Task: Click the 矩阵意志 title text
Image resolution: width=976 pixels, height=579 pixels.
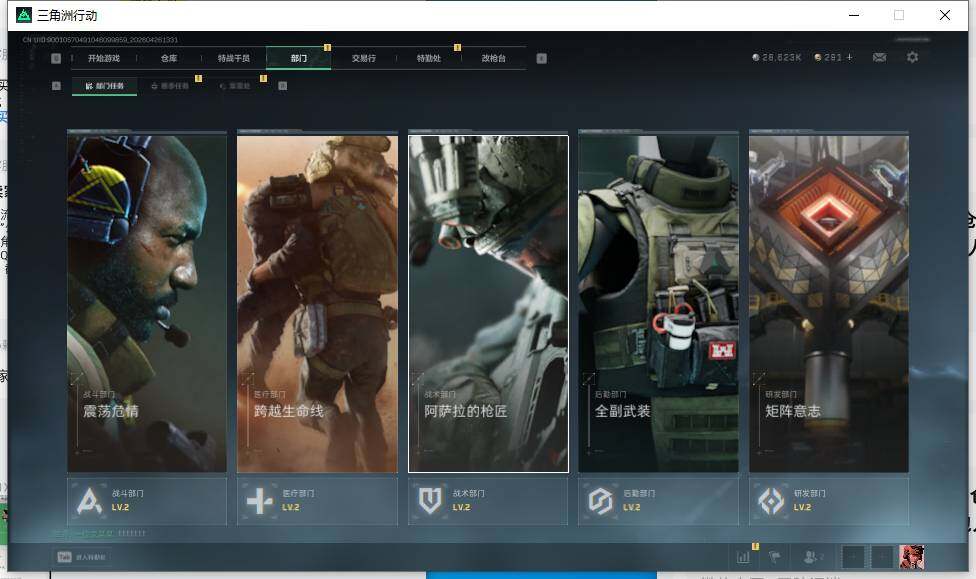Action: point(792,411)
